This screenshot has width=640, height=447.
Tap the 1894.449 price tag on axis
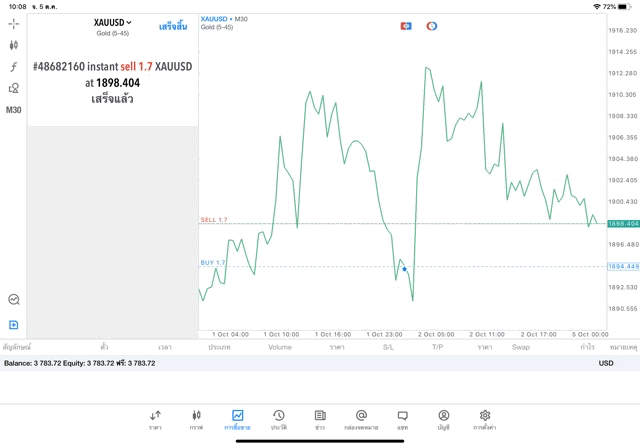coord(623,267)
